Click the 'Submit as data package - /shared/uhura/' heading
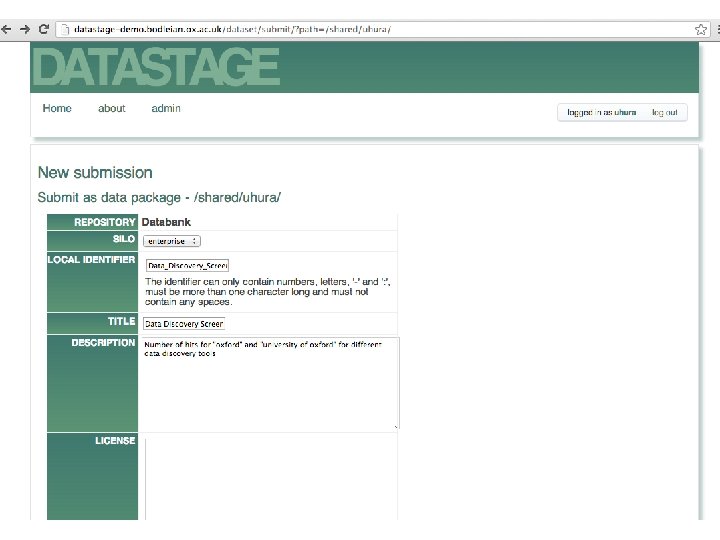 pyautogui.click(x=159, y=198)
